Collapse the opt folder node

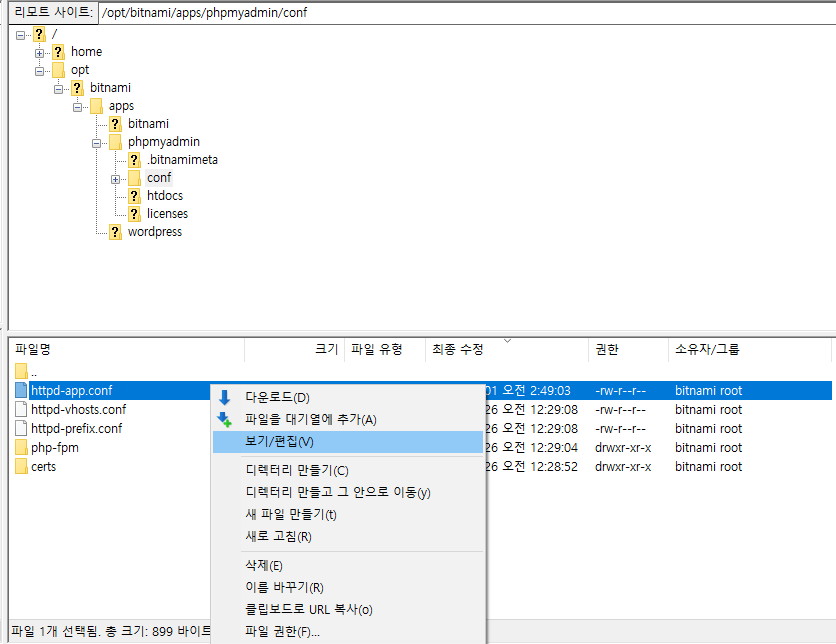pos(39,71)
